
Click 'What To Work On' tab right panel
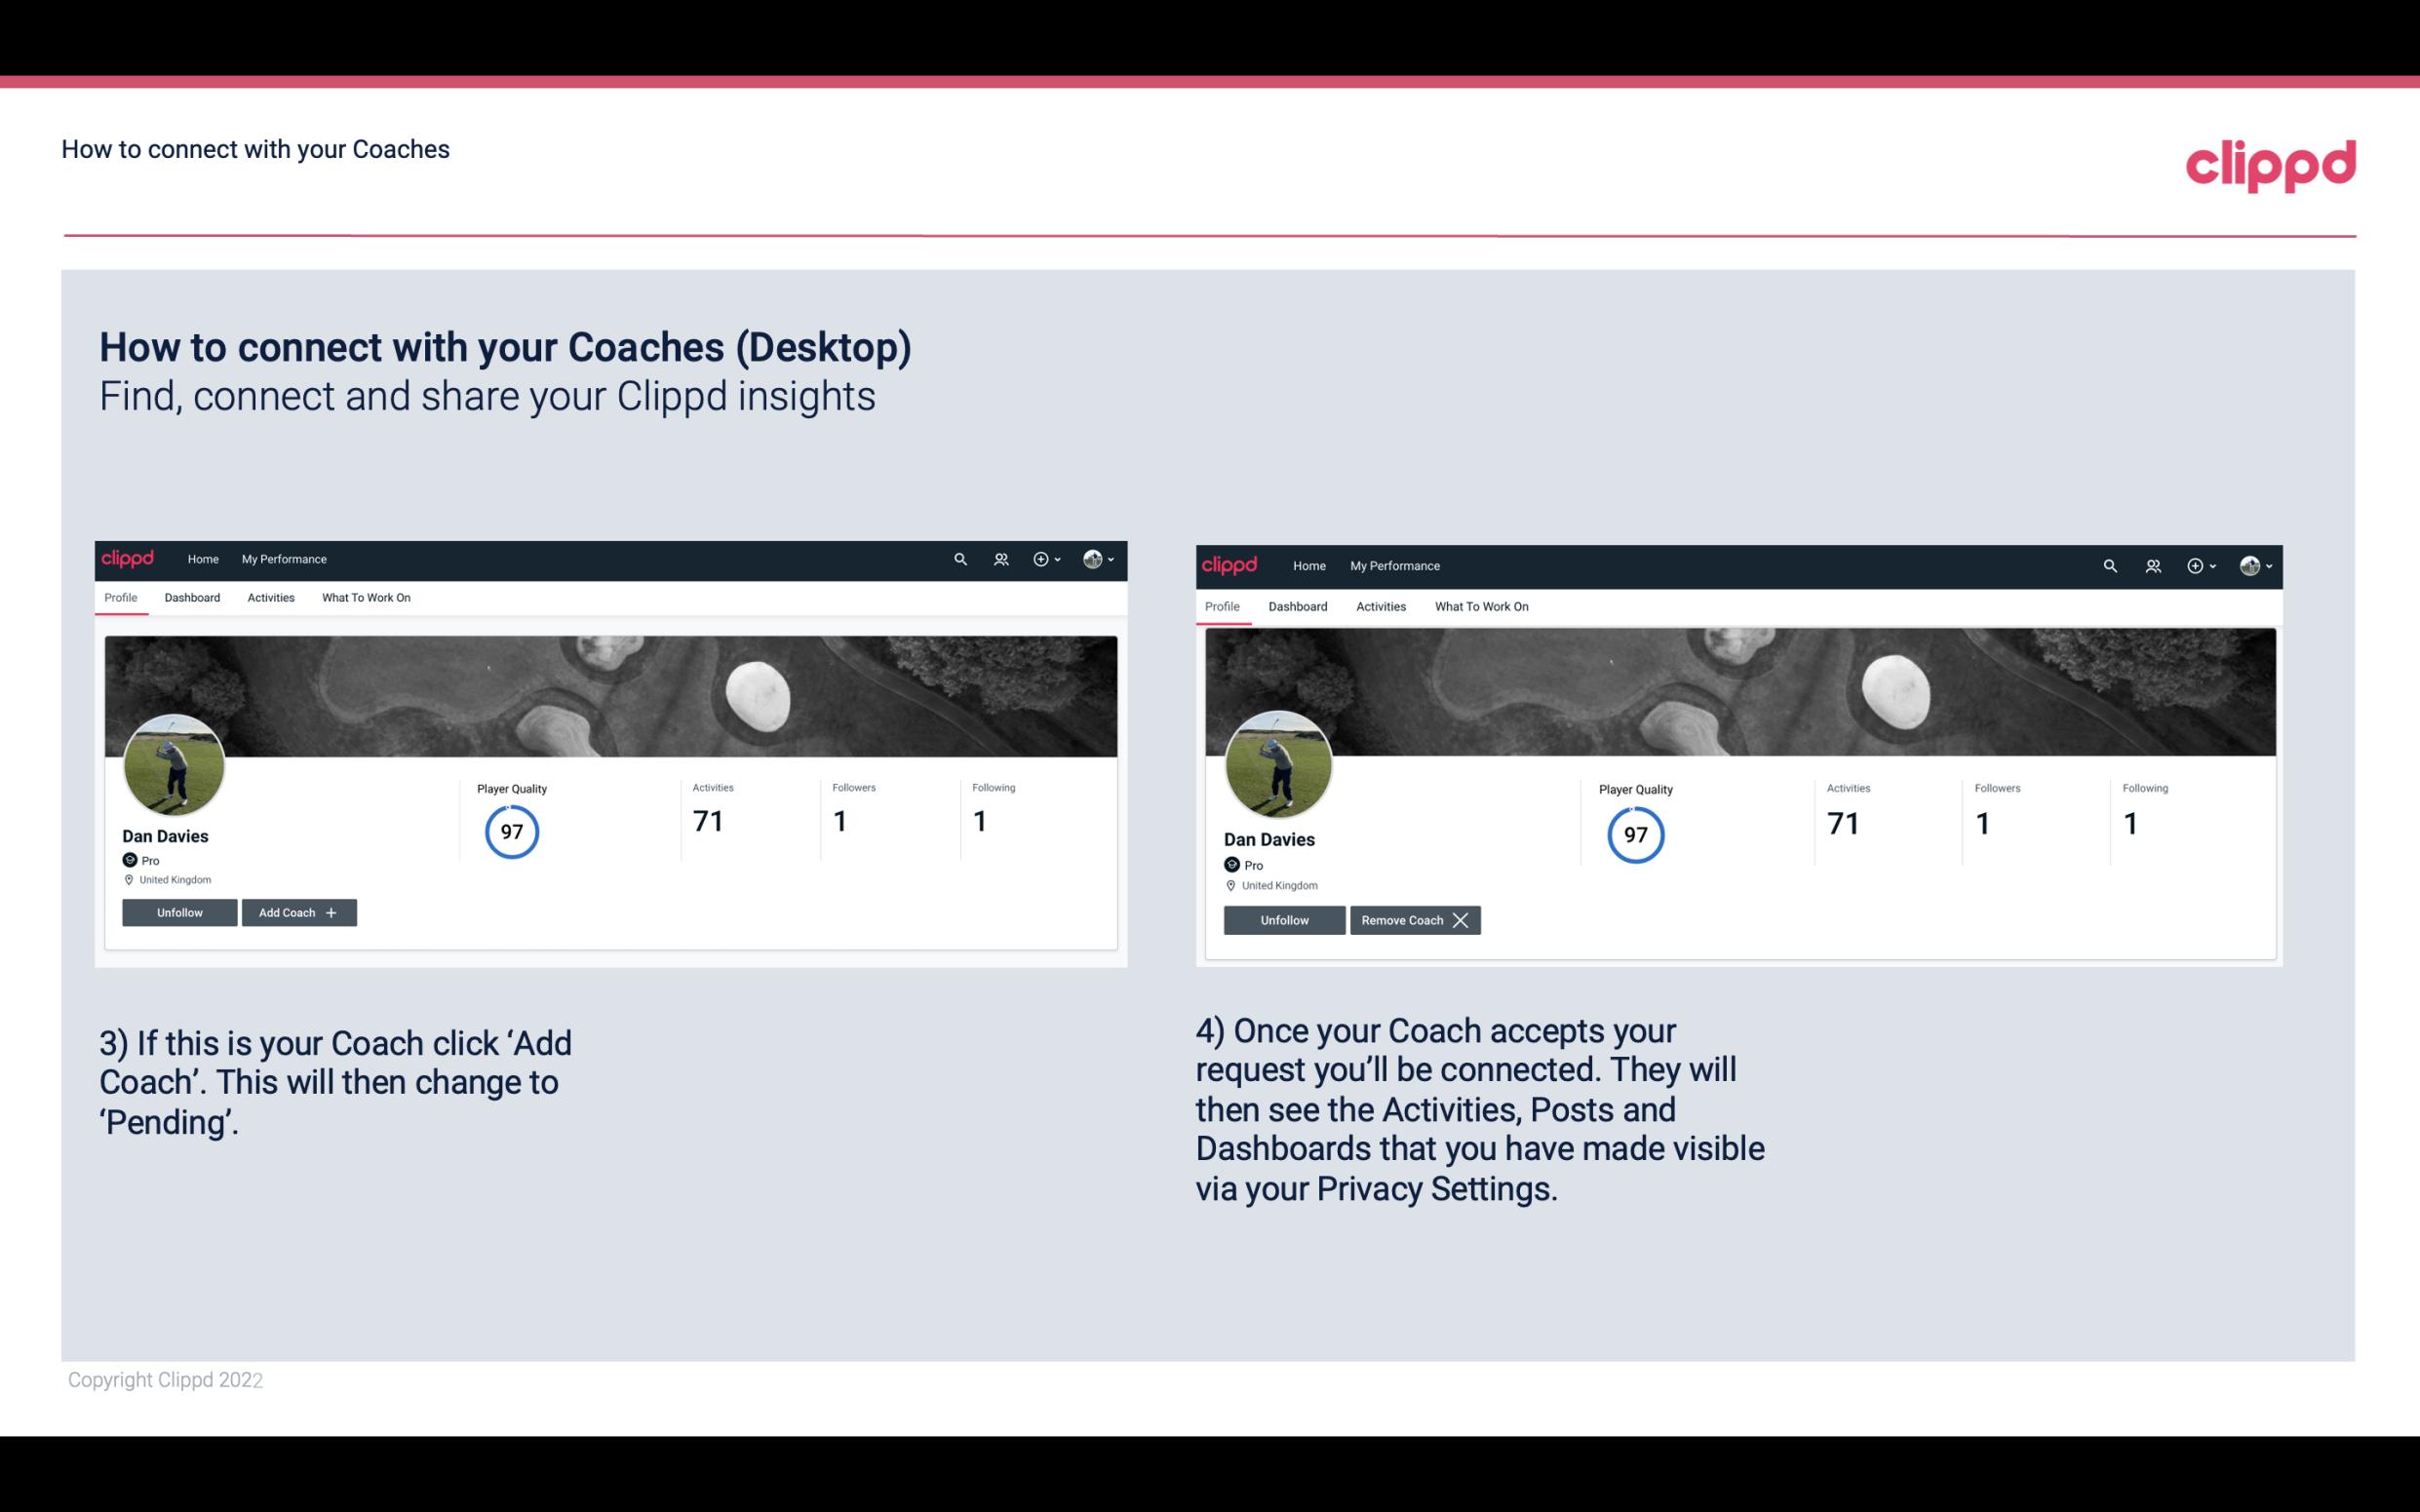pos(1481,606)
